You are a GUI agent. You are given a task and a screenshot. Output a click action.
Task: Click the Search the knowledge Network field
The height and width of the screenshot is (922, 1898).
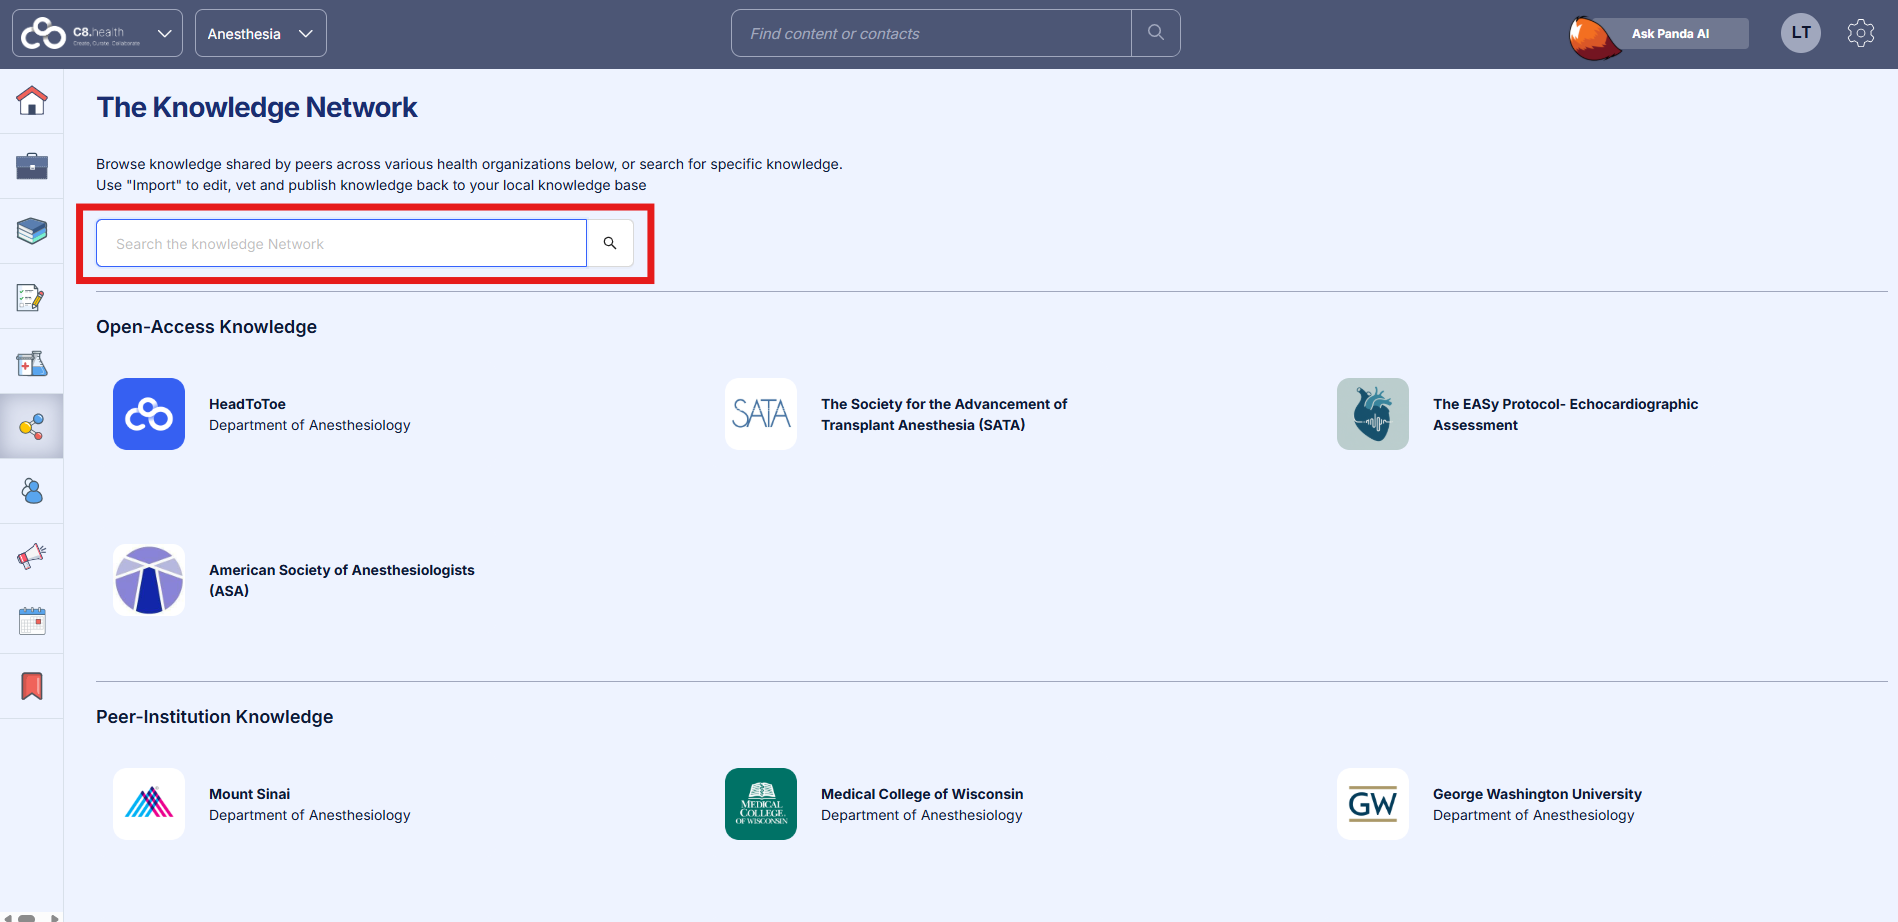341,243
